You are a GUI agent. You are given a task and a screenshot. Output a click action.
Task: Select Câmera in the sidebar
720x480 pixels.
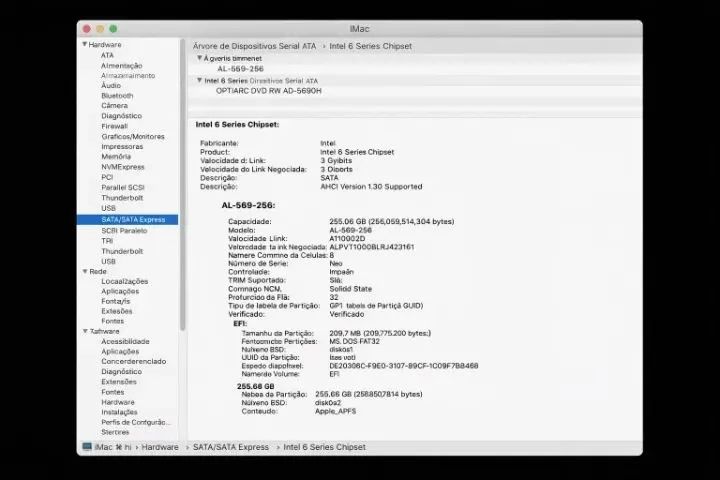click(x=114, y=106)
